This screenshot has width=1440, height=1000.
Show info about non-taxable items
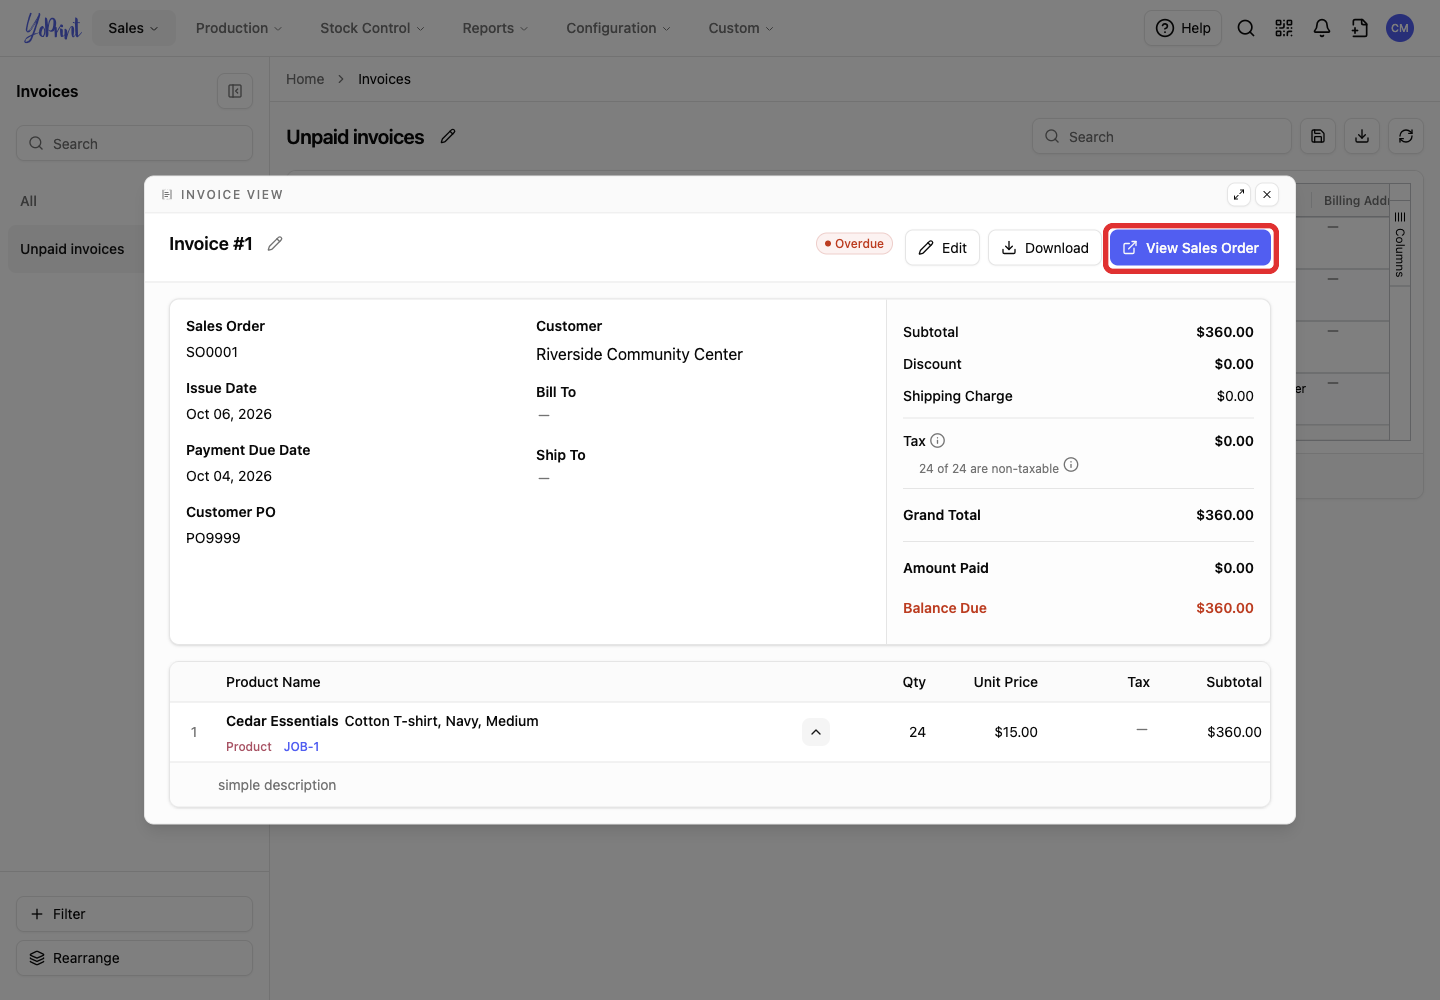pyautogui.click(x=1071, y=465)
